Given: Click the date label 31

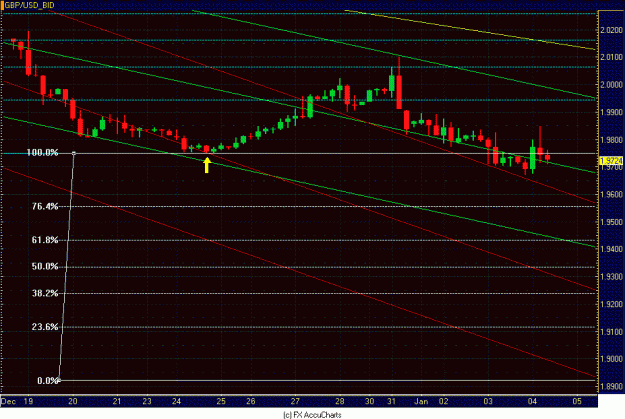Looking at the screenshot, I should coord(391,401).
